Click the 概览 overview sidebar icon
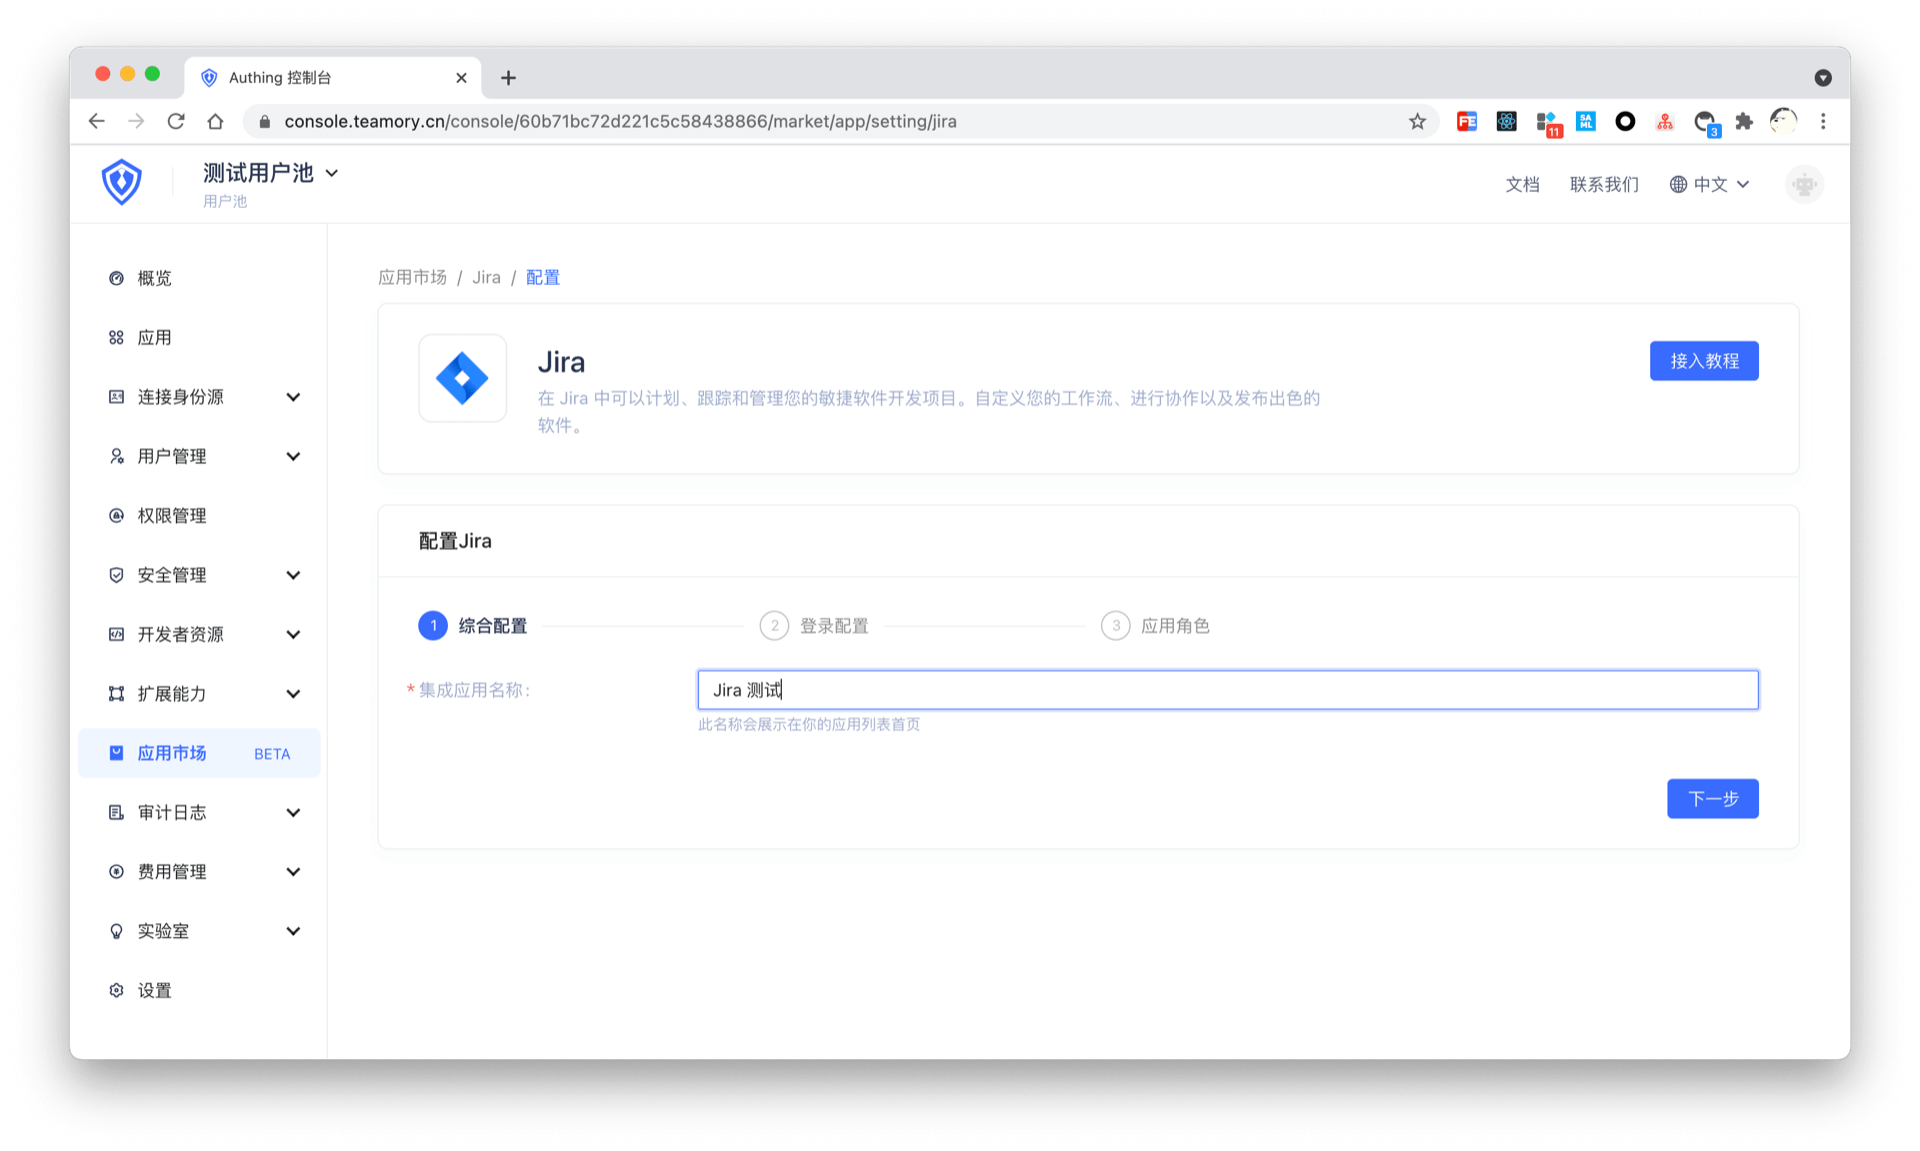 click(x=116, y=279)
